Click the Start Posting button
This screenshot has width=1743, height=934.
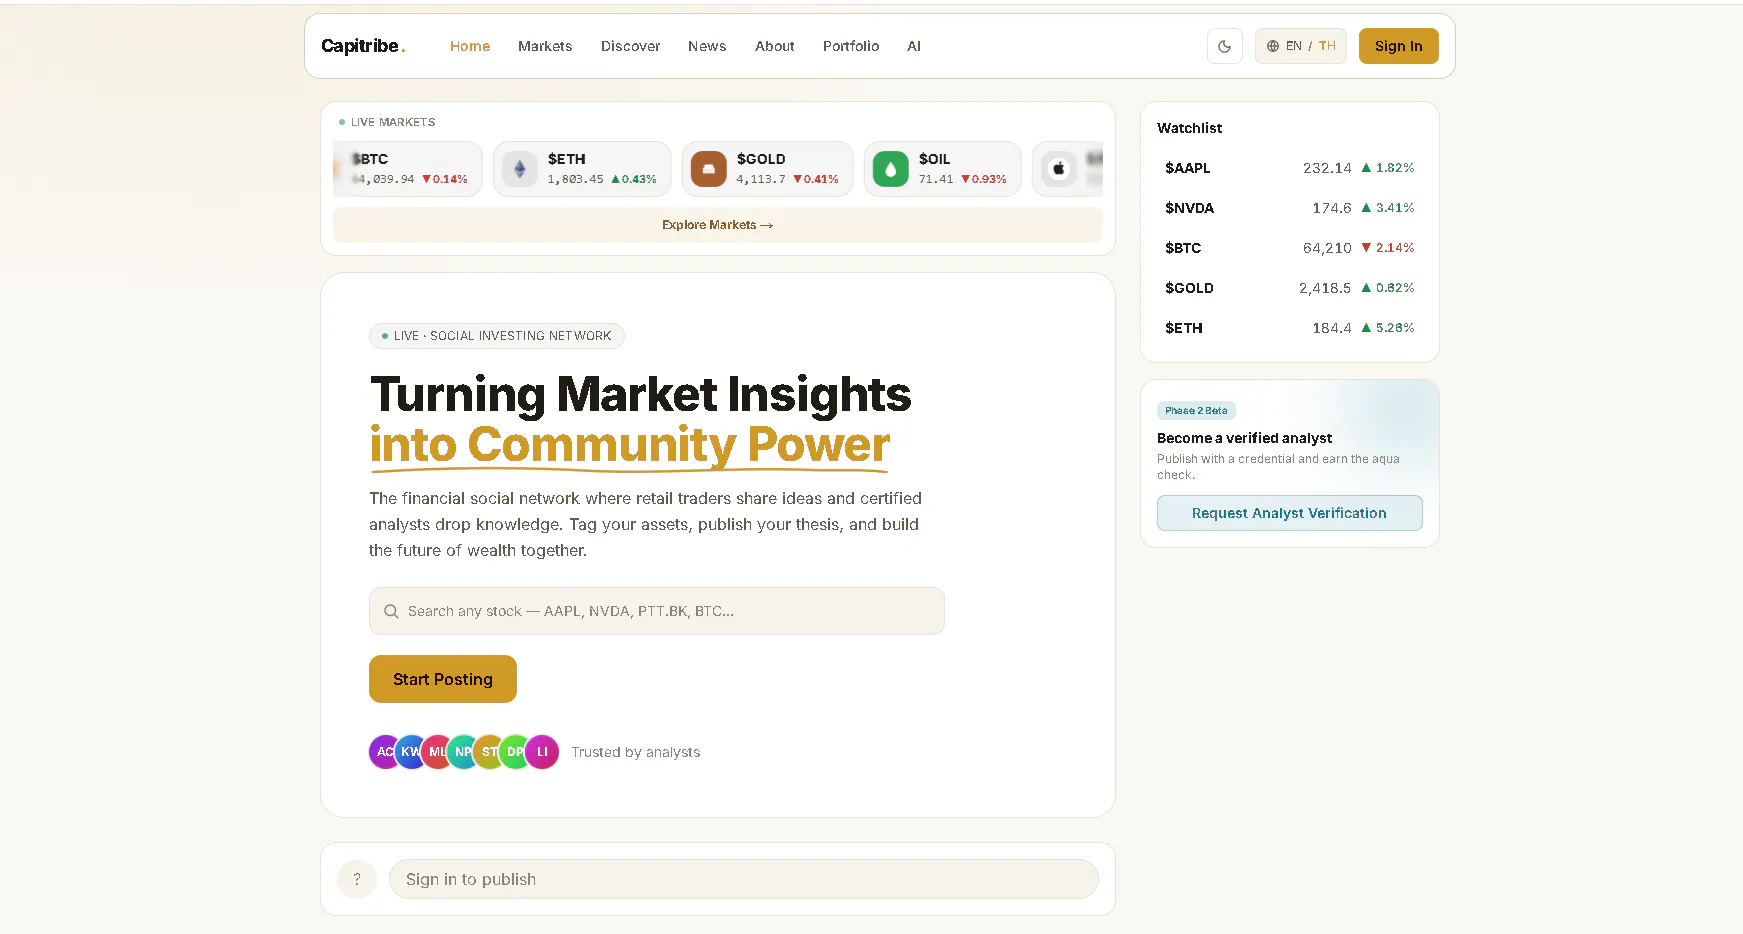click(x=443, y=679)
